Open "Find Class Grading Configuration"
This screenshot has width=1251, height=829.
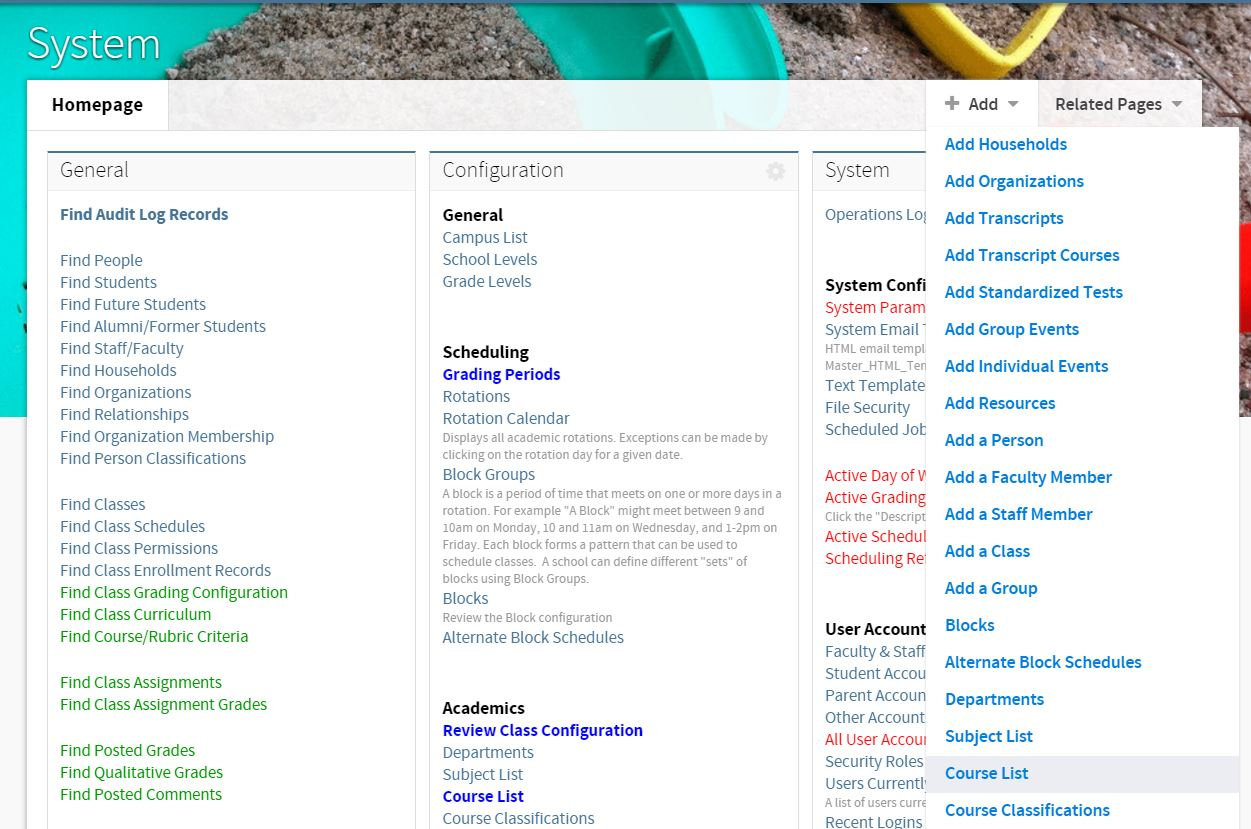pos(174,592)
